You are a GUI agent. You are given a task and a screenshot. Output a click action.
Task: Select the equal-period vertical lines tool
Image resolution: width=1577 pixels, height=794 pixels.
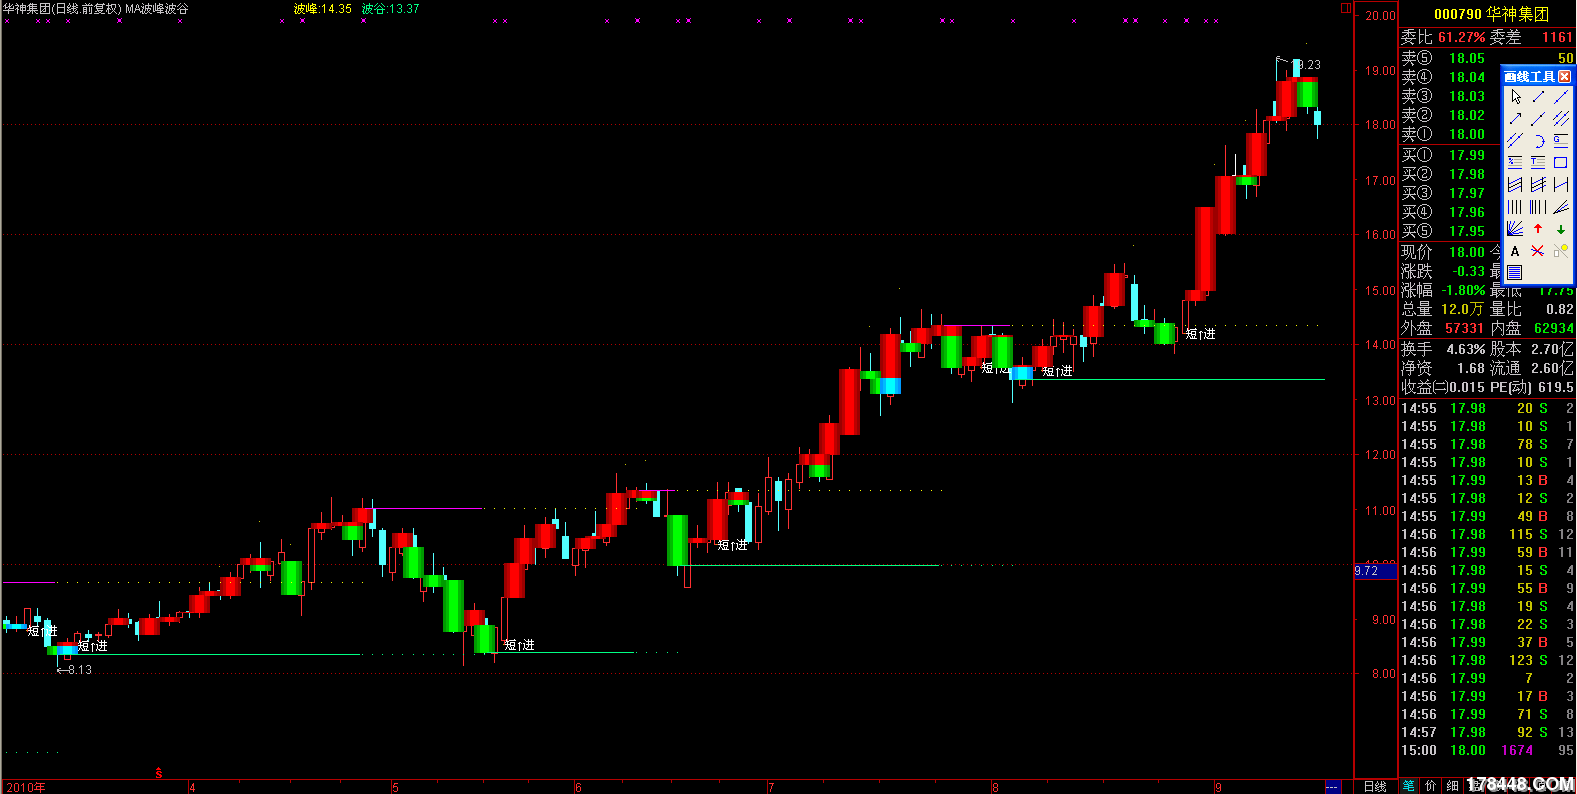point(1515,207)
